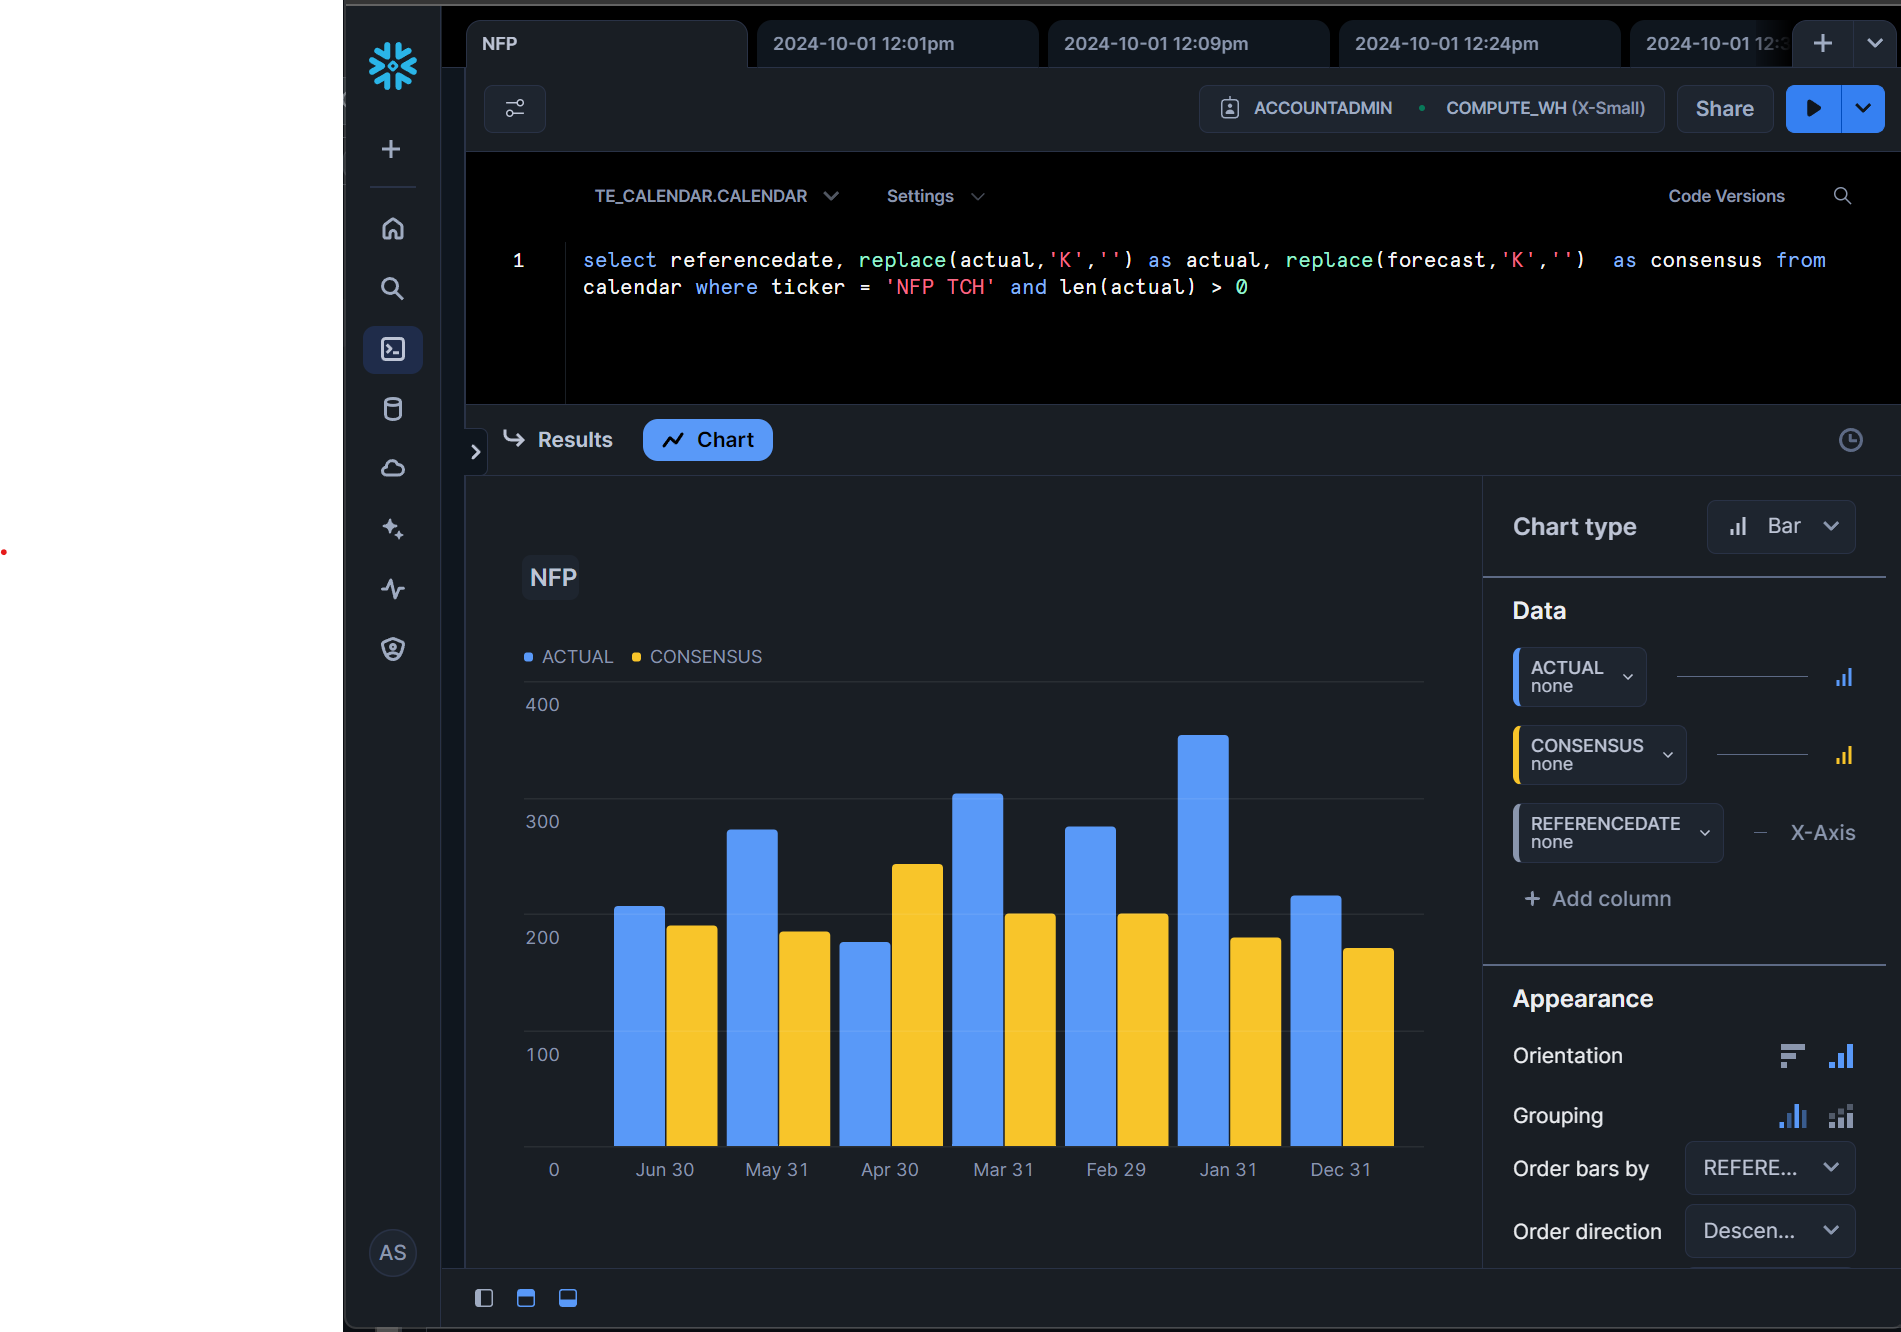Screen dimensions: 1901x1332
Task: Click the Share button
Action: pyautogui.click(x=1724, y=108)
